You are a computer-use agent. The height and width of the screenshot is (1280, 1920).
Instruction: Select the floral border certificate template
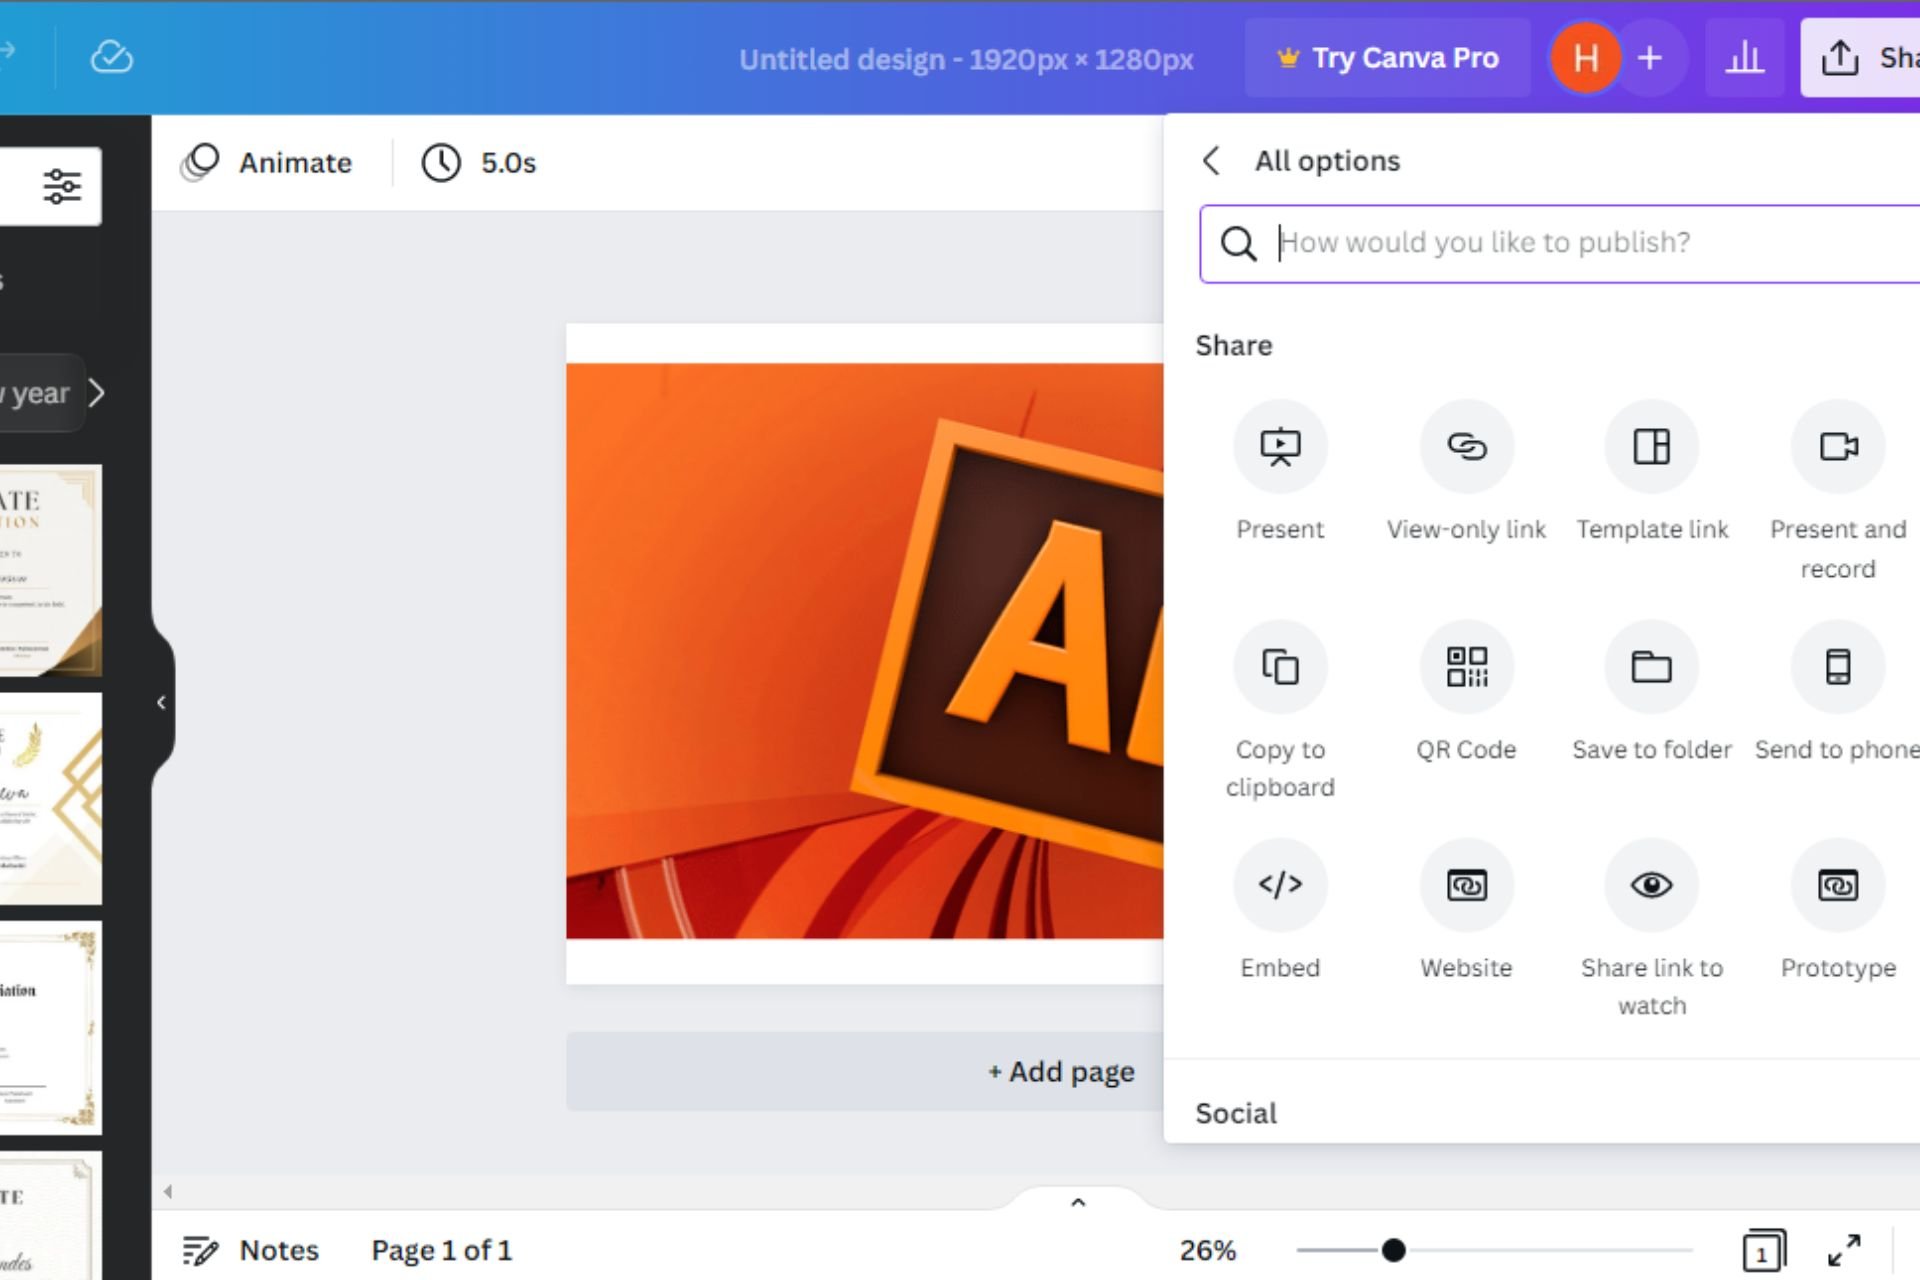click(x=51, y=1028)
